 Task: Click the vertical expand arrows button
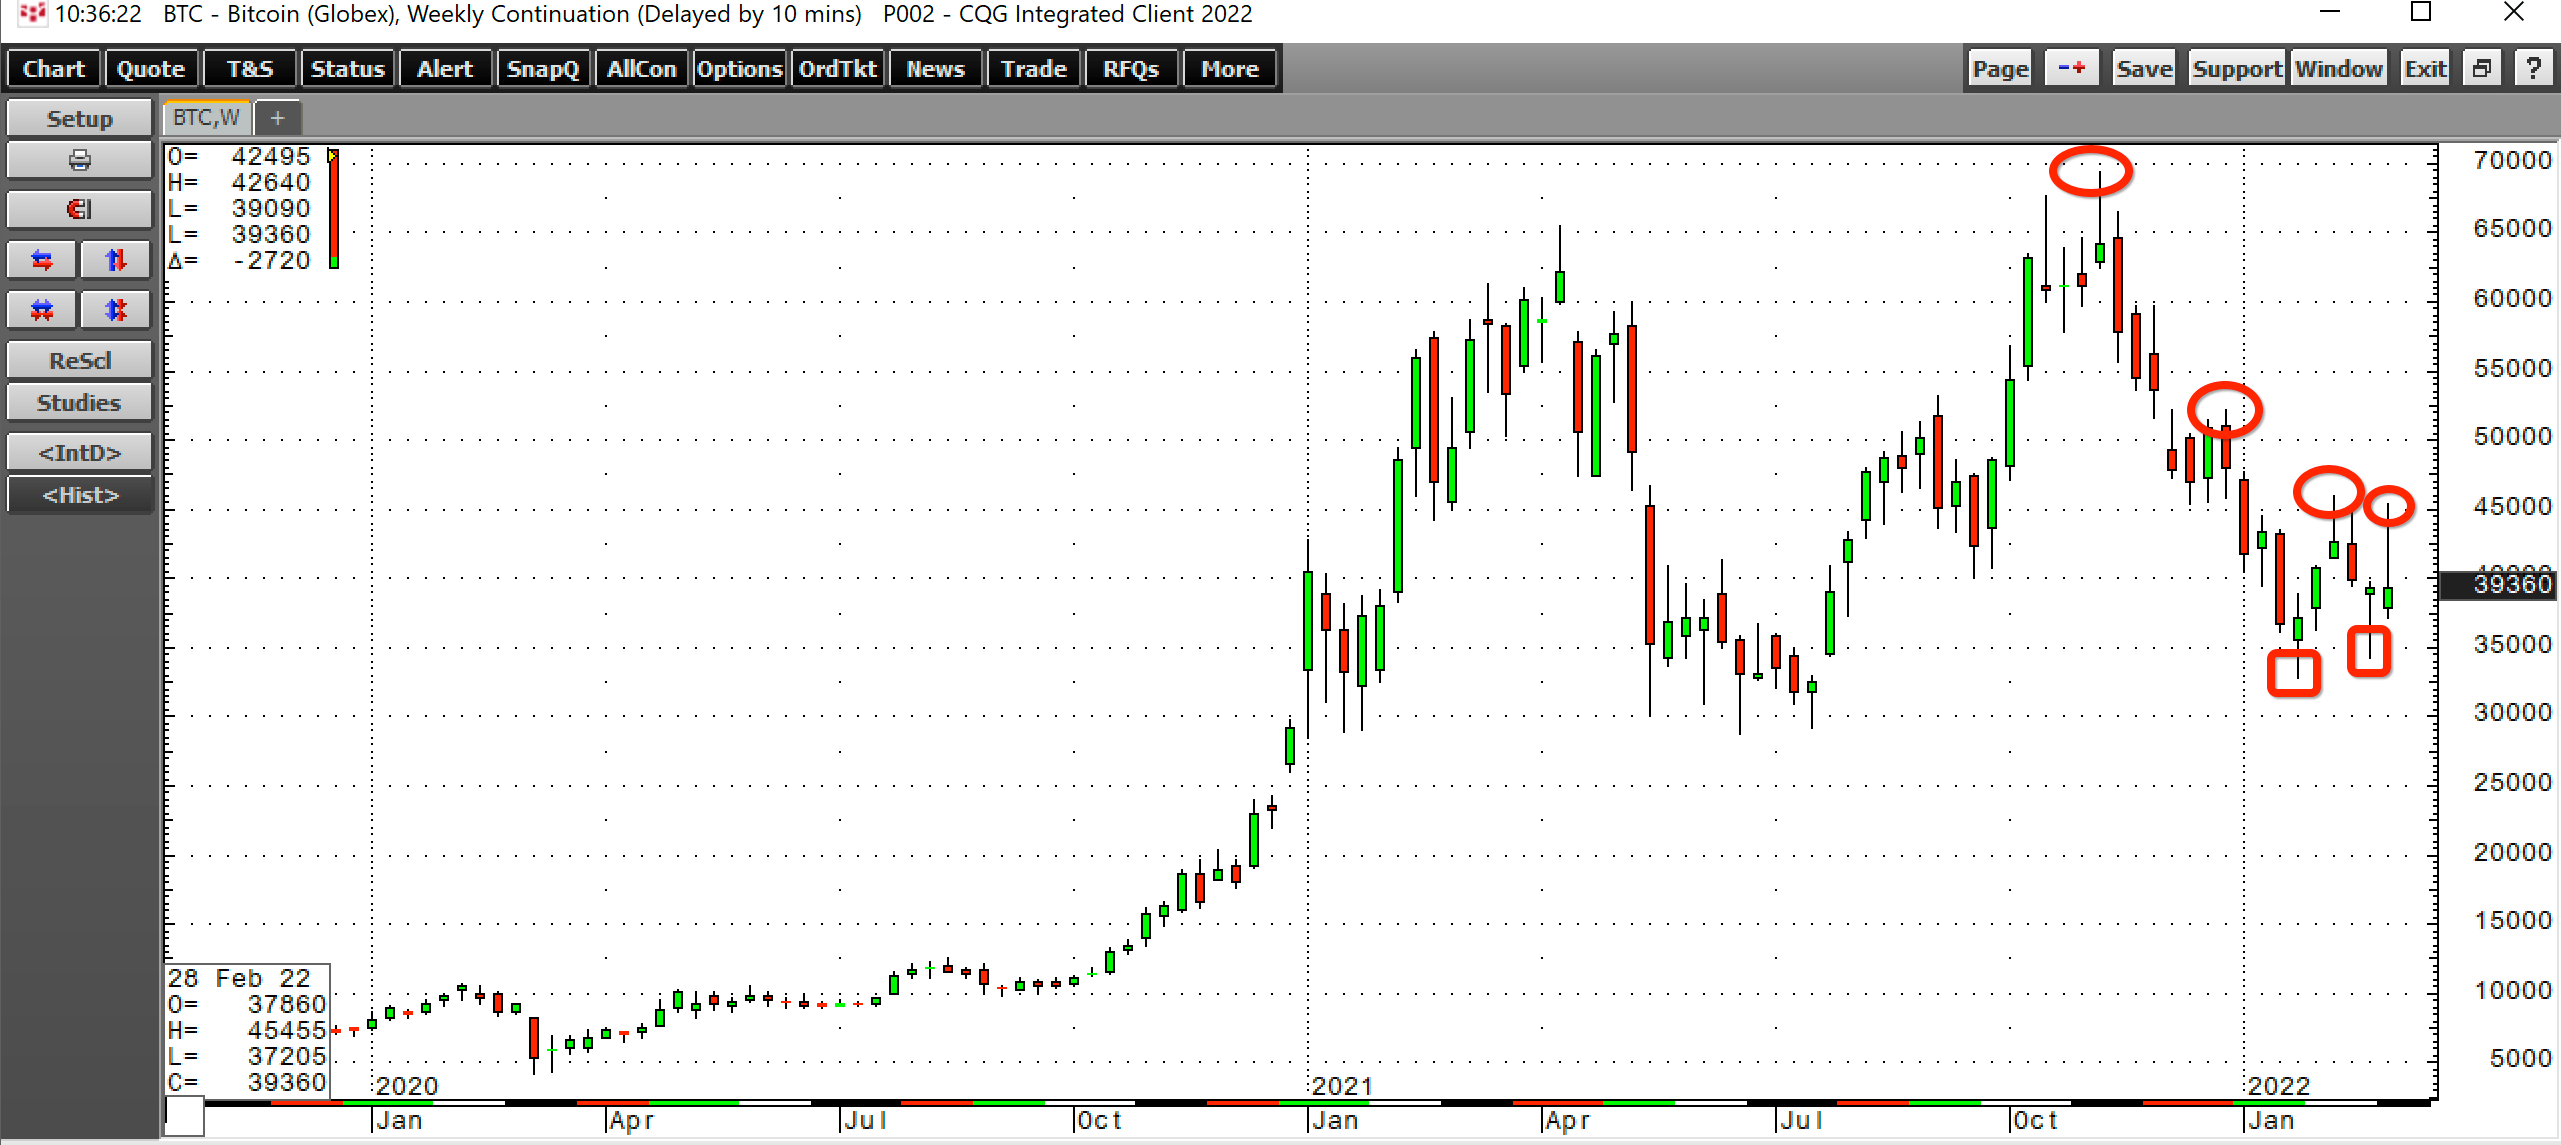tap(116, 260)
